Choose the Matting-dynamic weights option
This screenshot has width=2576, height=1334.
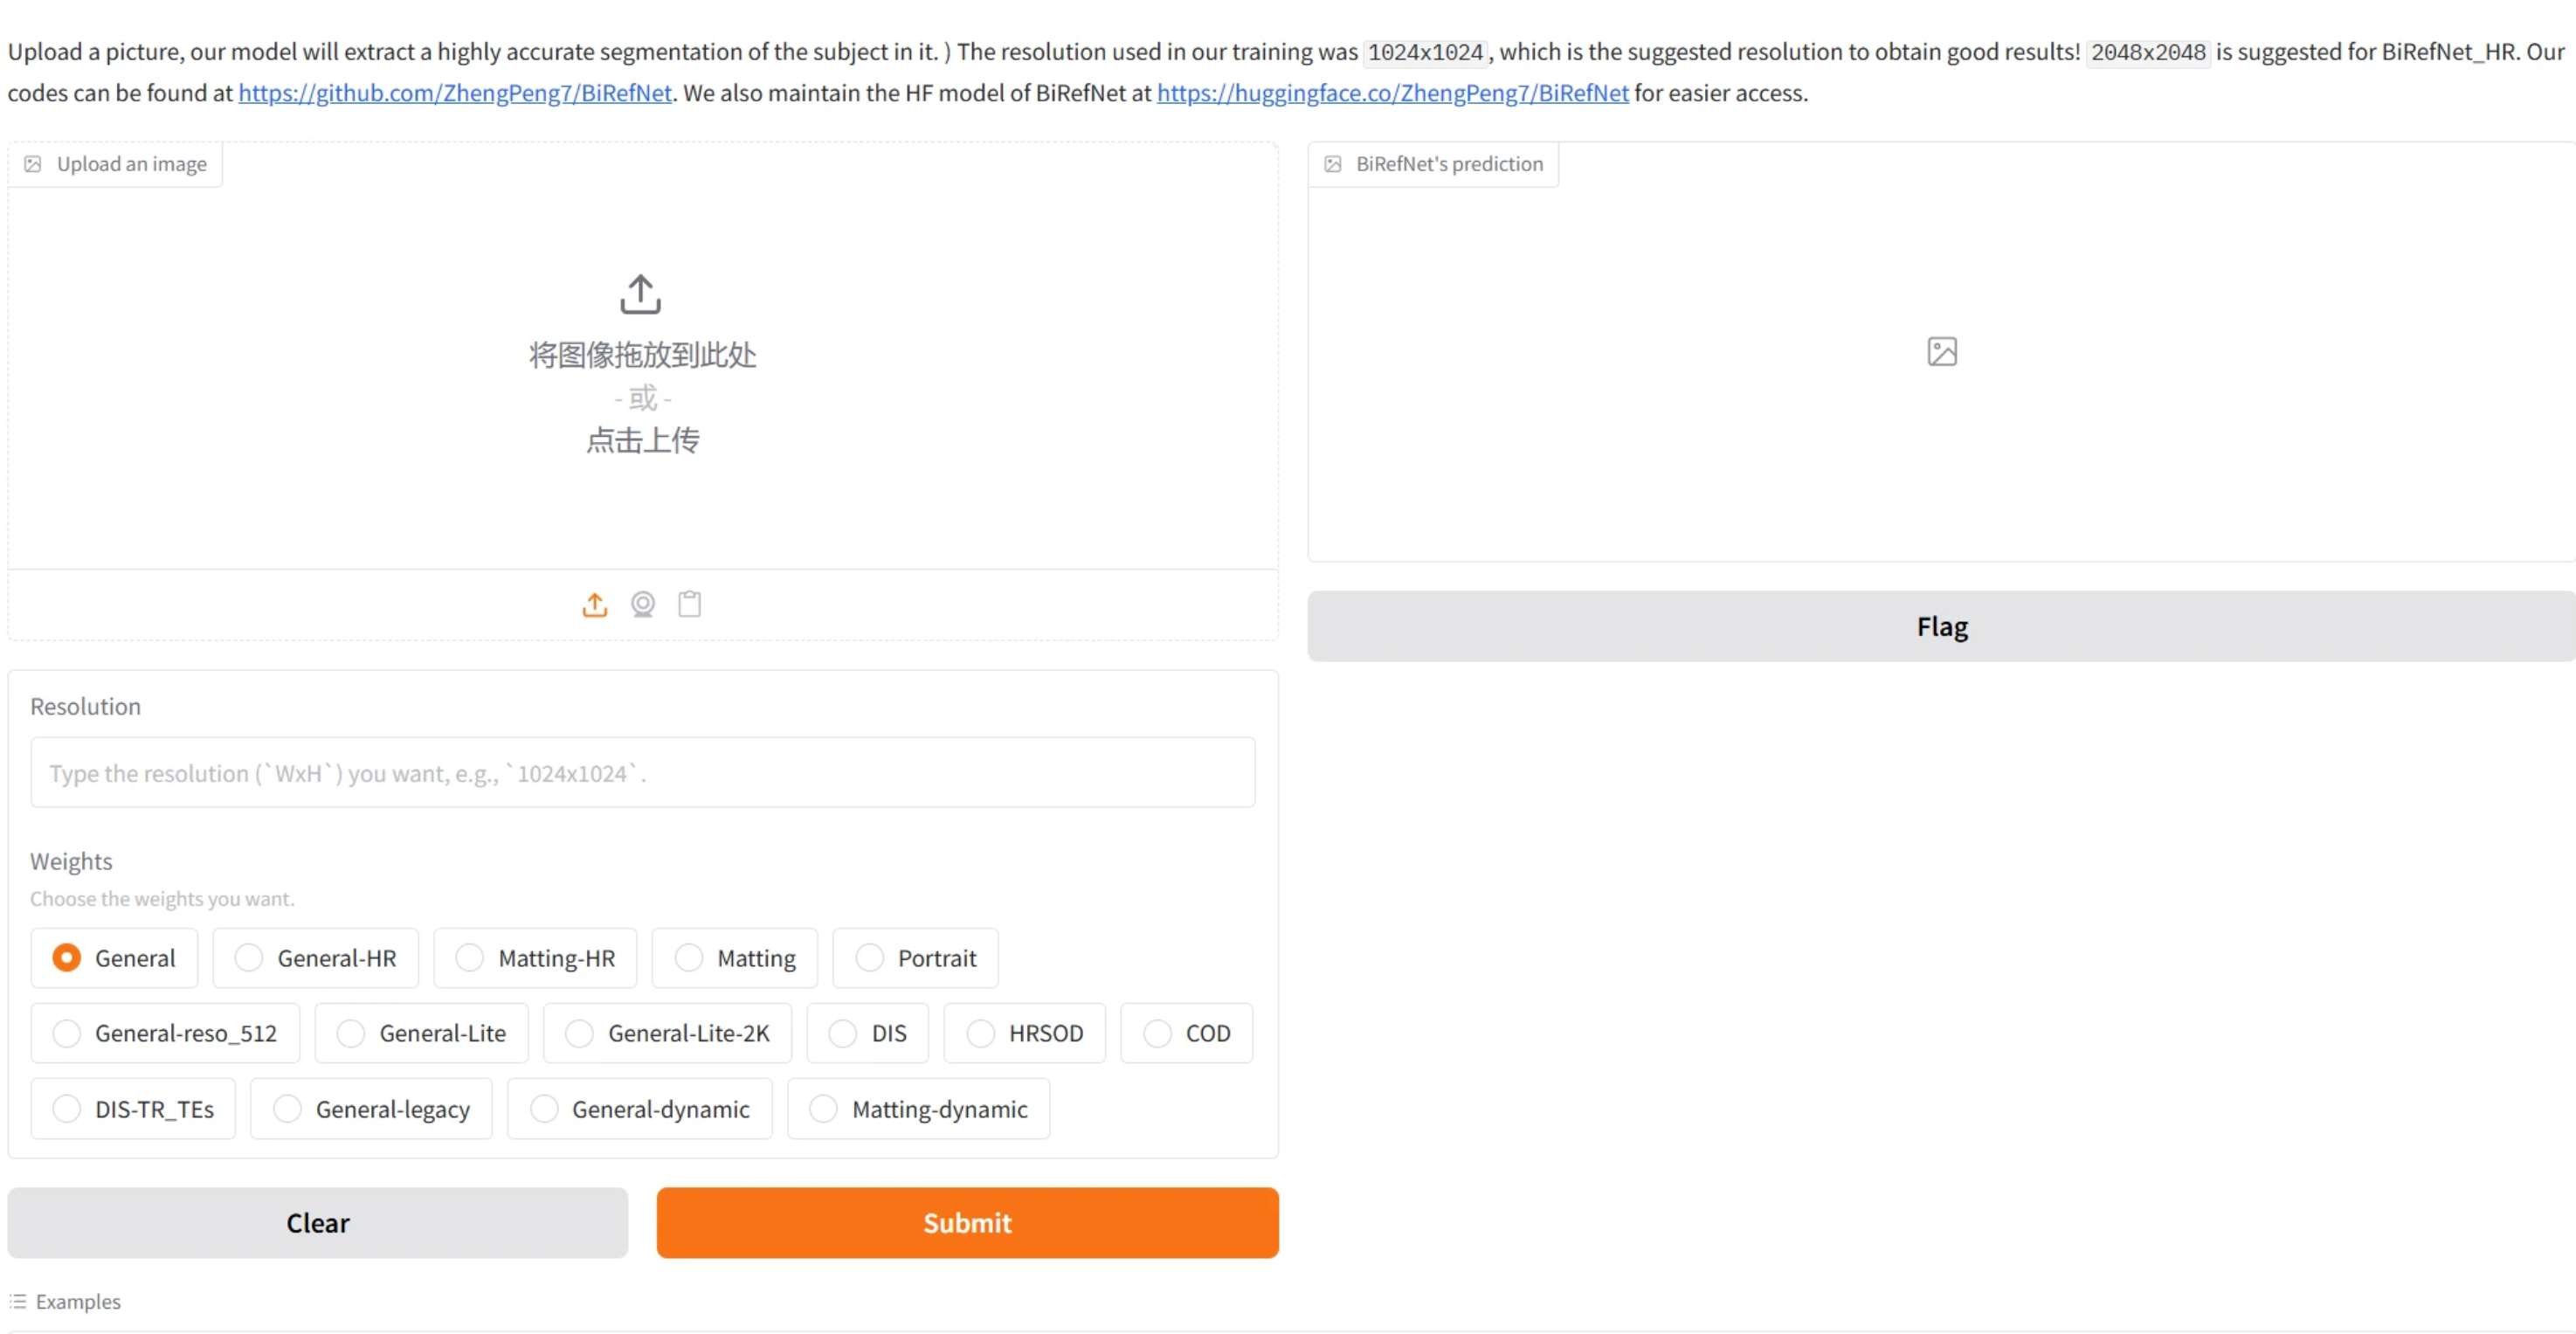pos(824,1109)
